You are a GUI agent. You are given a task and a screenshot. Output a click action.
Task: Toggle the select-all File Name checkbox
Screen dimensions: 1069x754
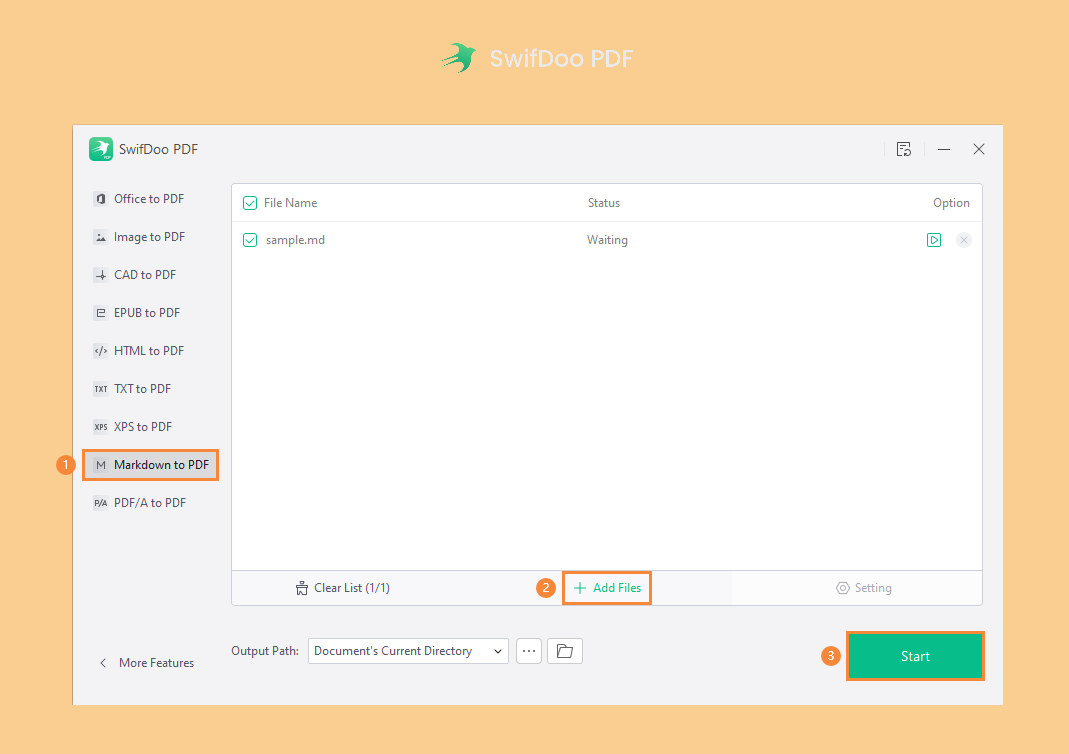point(250,203)
